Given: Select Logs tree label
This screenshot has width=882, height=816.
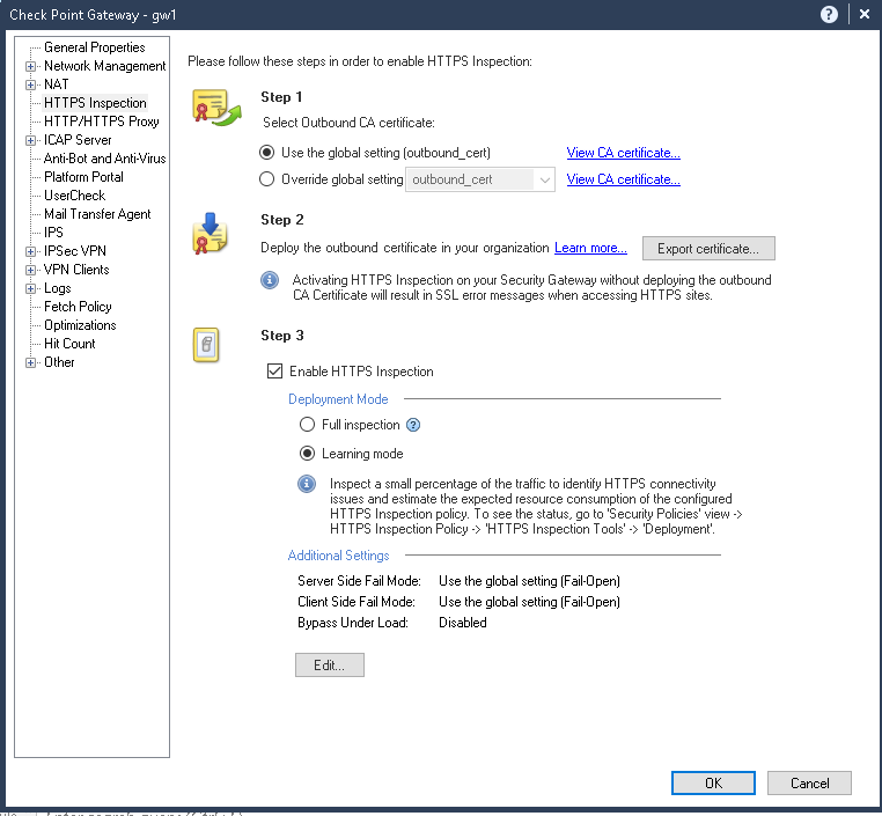Looking at the screenshot, I should 57,288.
